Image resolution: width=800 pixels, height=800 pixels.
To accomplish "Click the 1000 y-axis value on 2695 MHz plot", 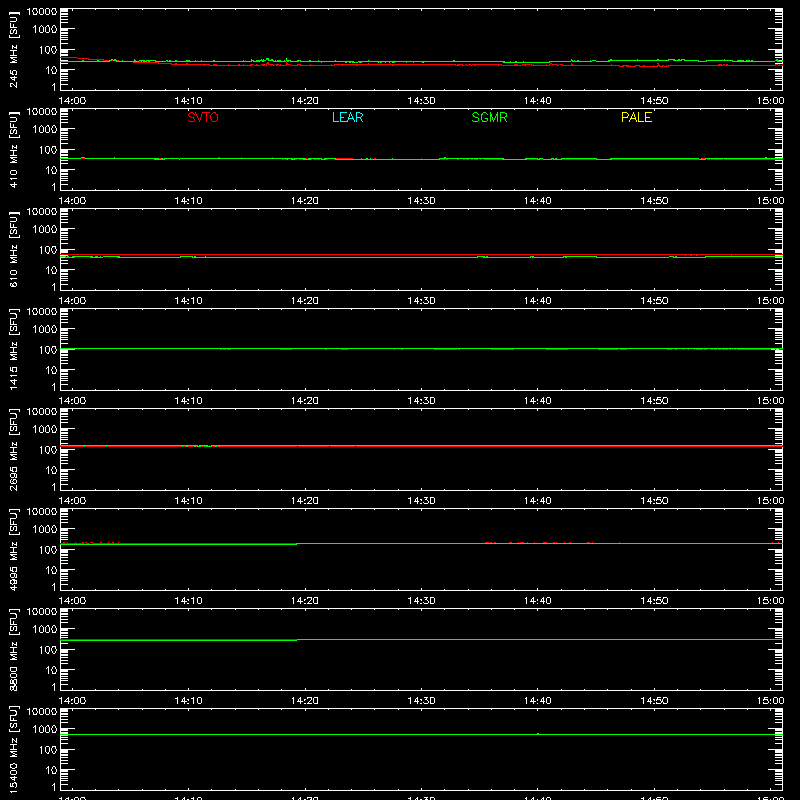I will pos(45,430).
